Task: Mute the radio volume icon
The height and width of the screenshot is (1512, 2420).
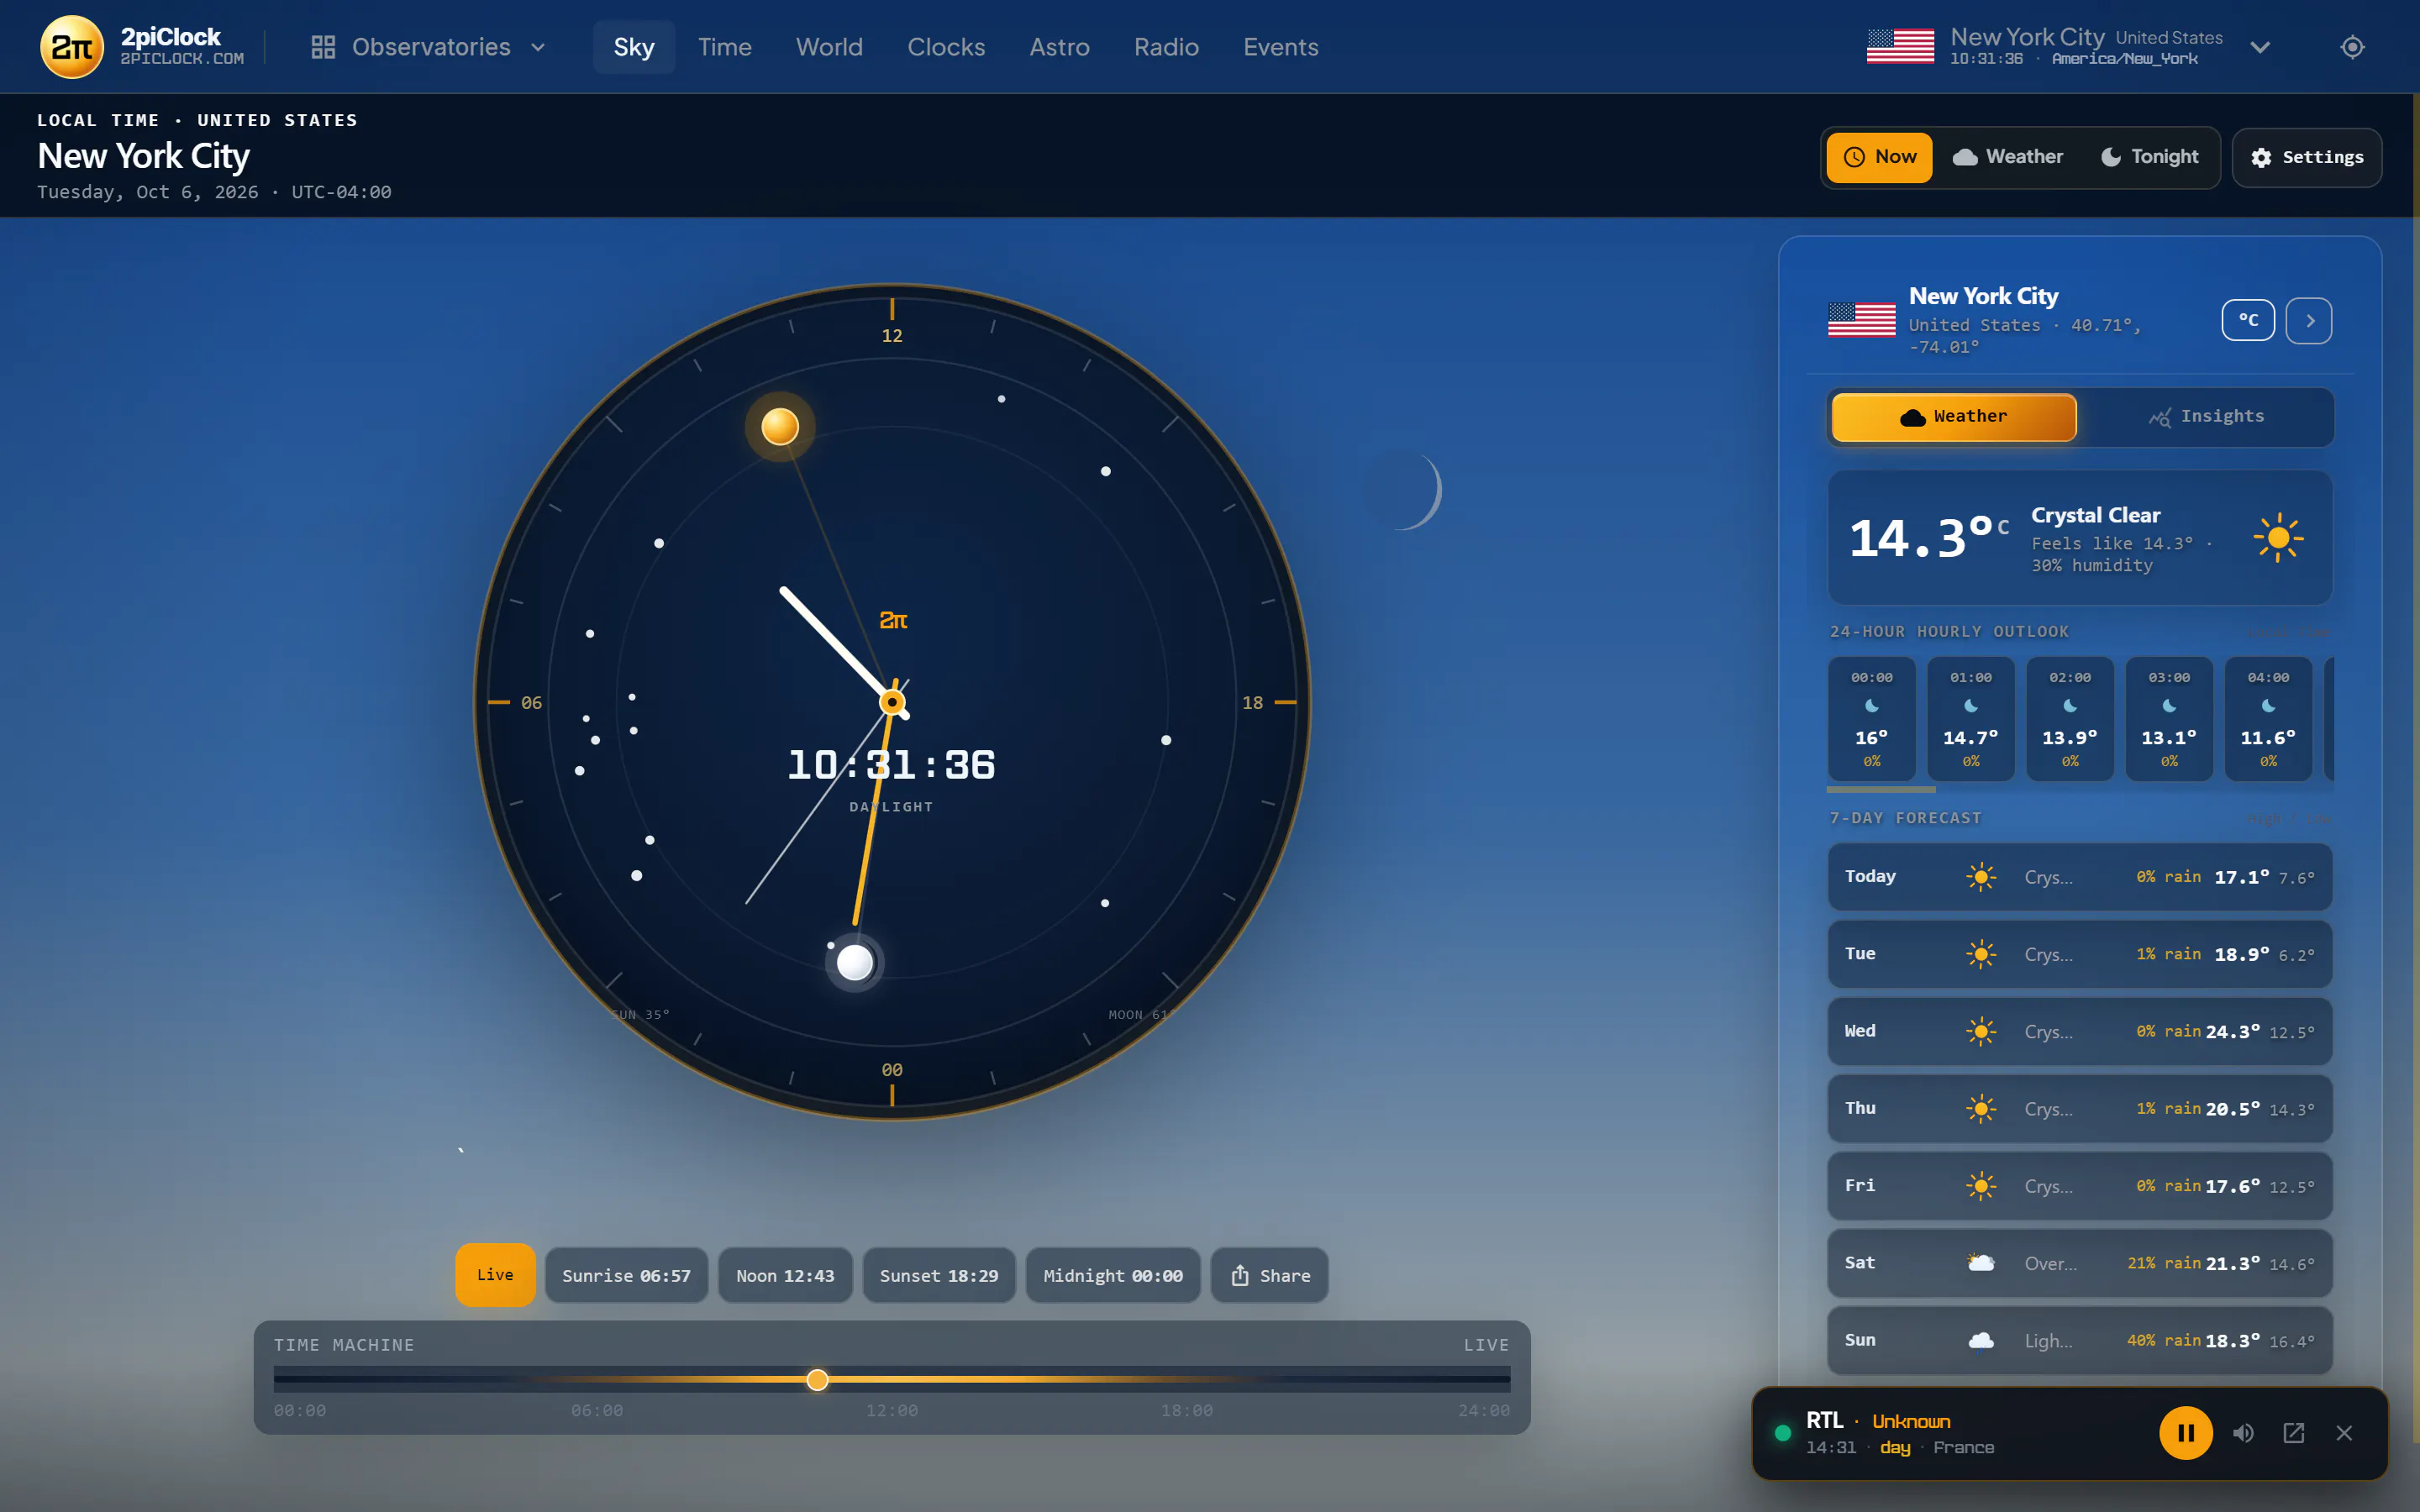Action: tap(2243, 1432)
